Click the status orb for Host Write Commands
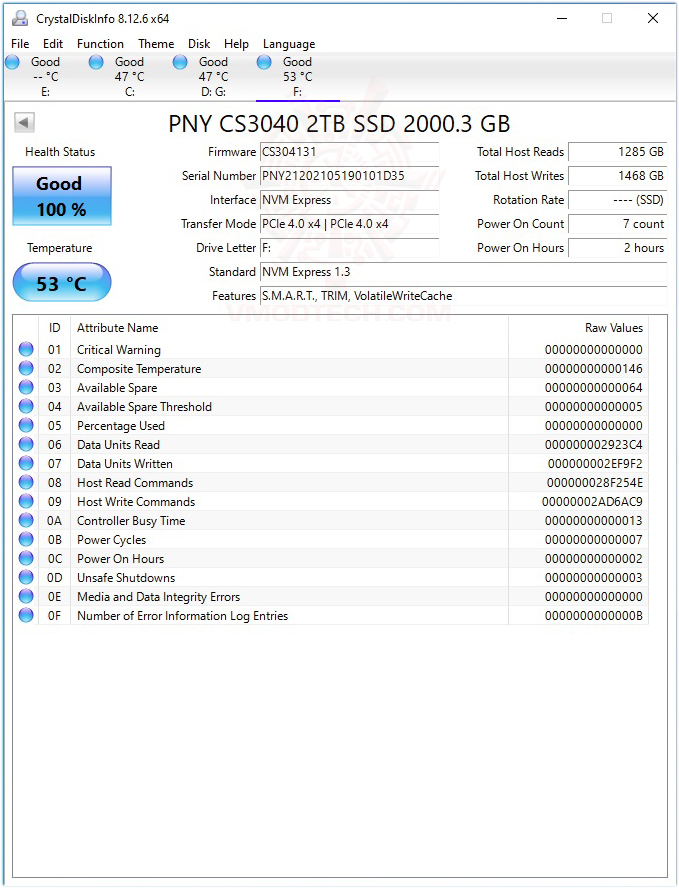 tap(26, 501)
